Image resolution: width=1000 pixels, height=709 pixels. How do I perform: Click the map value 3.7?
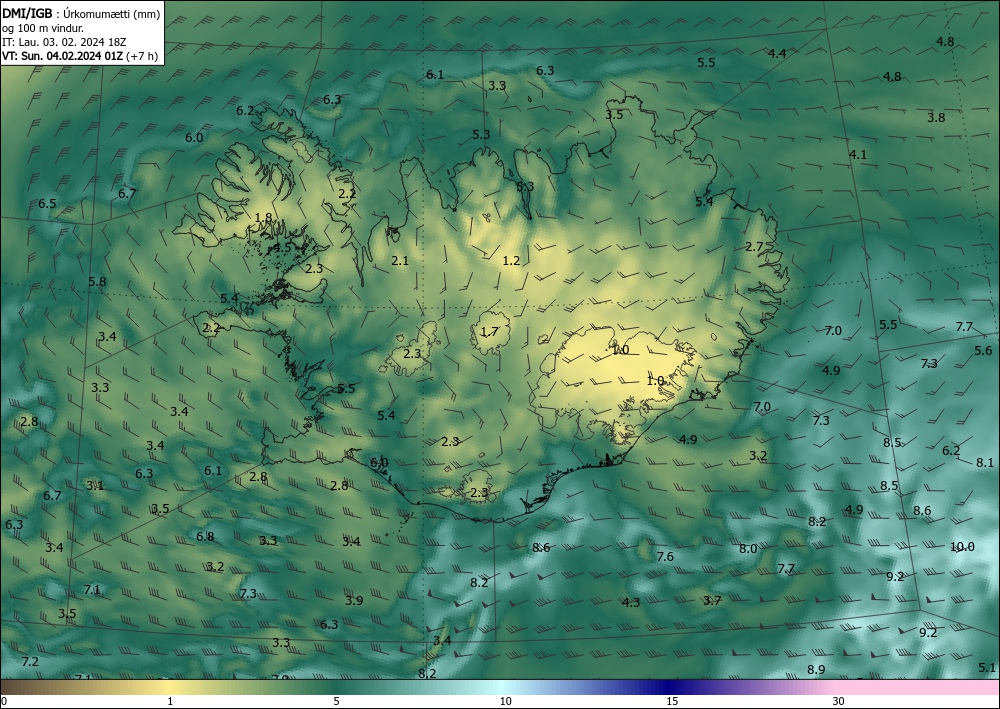[712, 601]
